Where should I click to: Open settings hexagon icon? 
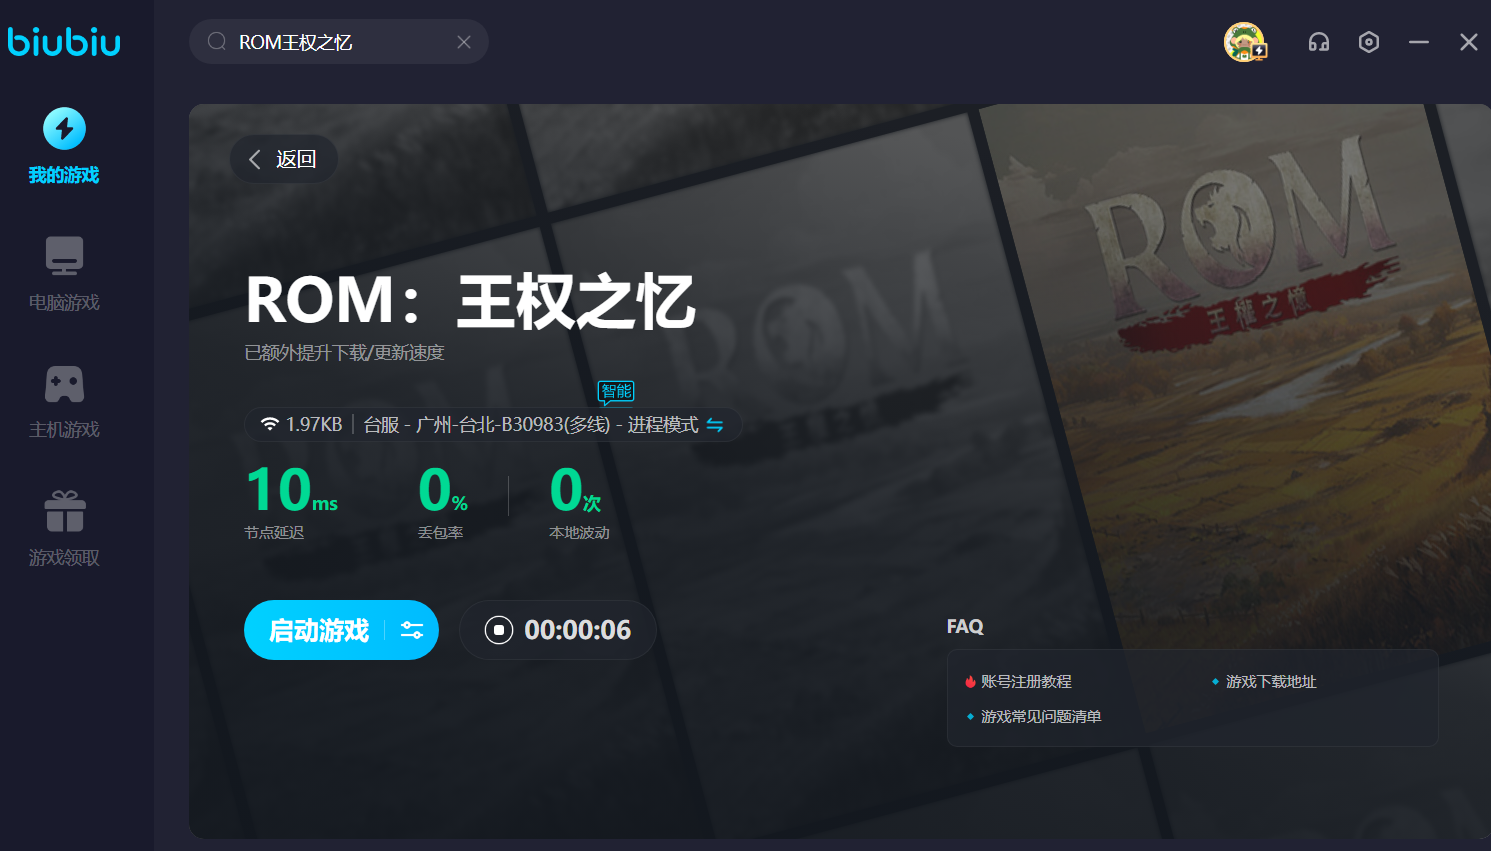tap(1369, 42)
